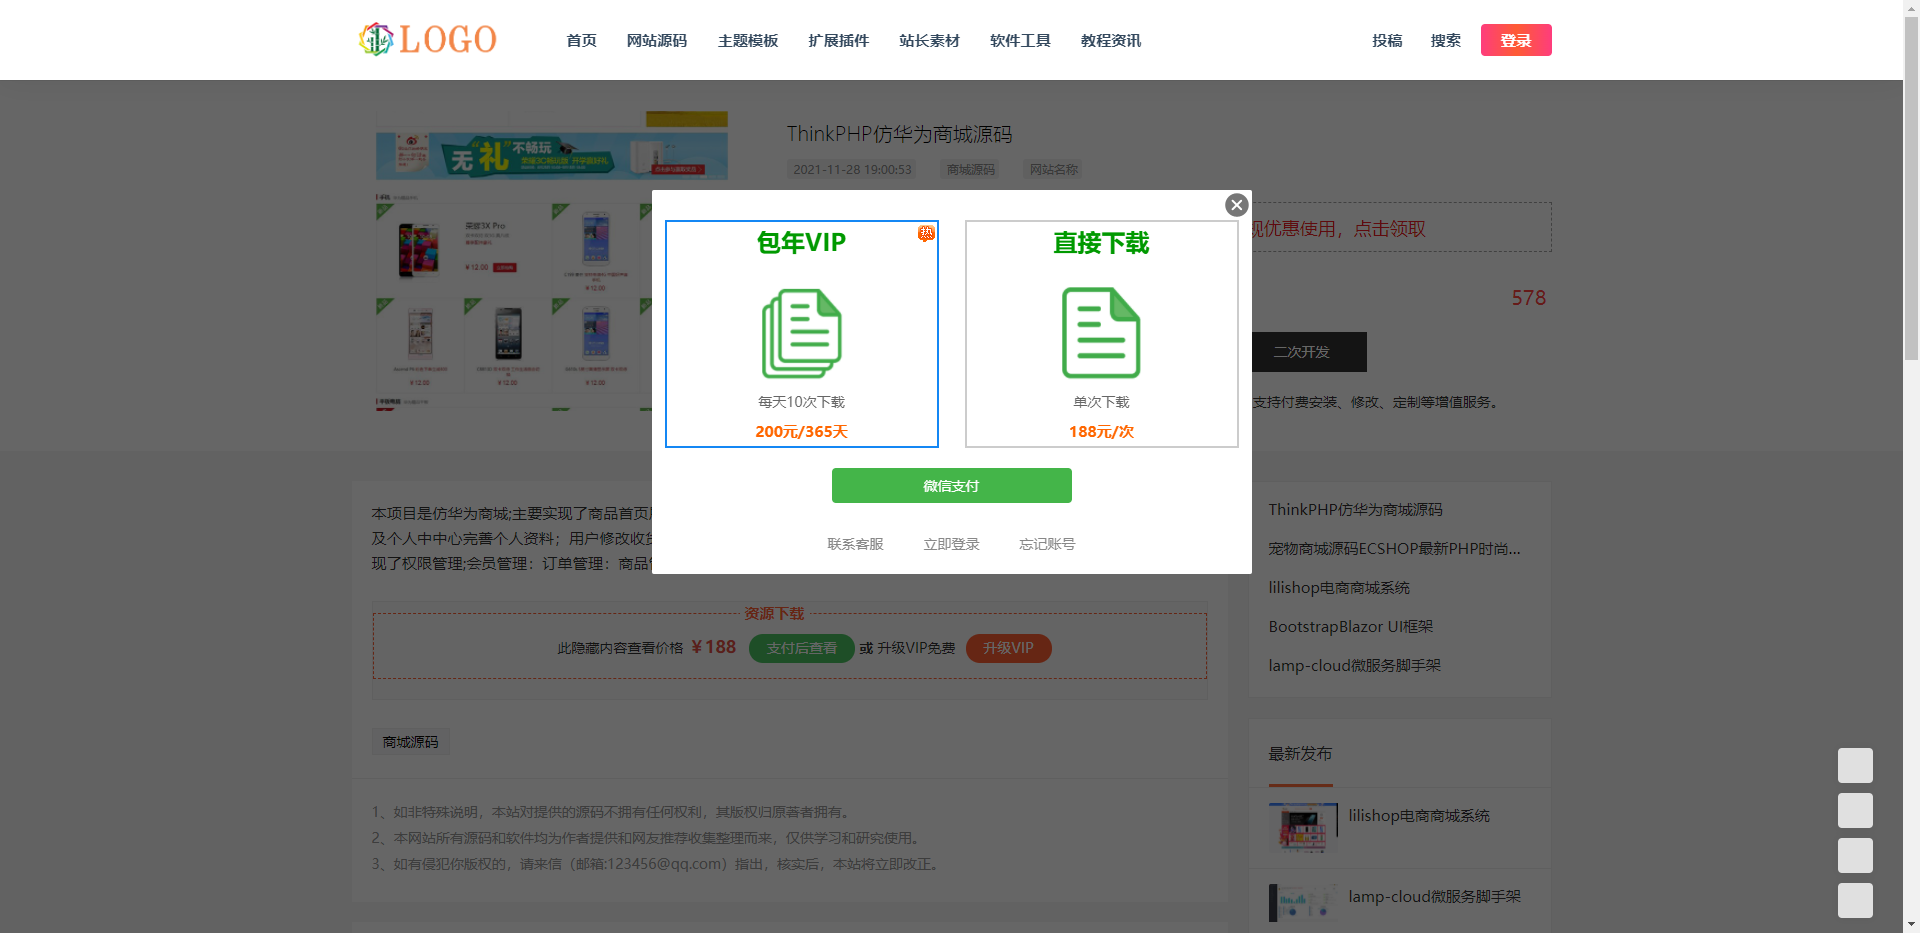
Task: Click 投稿 in the header
Action: pos(1387,40)
